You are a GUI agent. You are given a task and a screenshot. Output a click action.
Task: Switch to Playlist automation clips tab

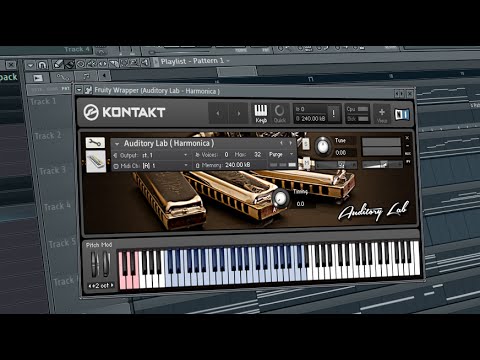[62, 77]
